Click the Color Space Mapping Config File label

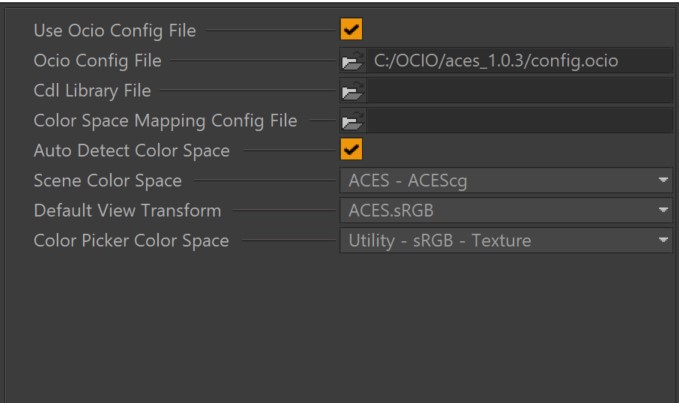(165, 121)
